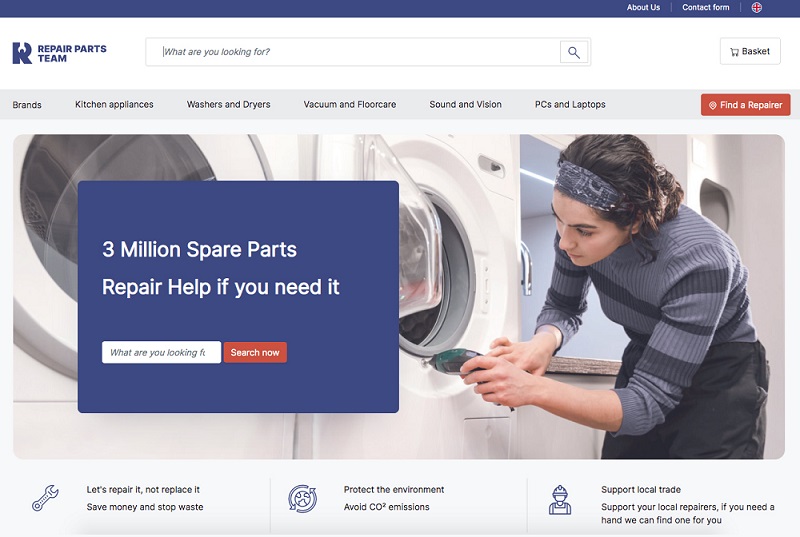Click the local trade worker icon

point(560,500)
